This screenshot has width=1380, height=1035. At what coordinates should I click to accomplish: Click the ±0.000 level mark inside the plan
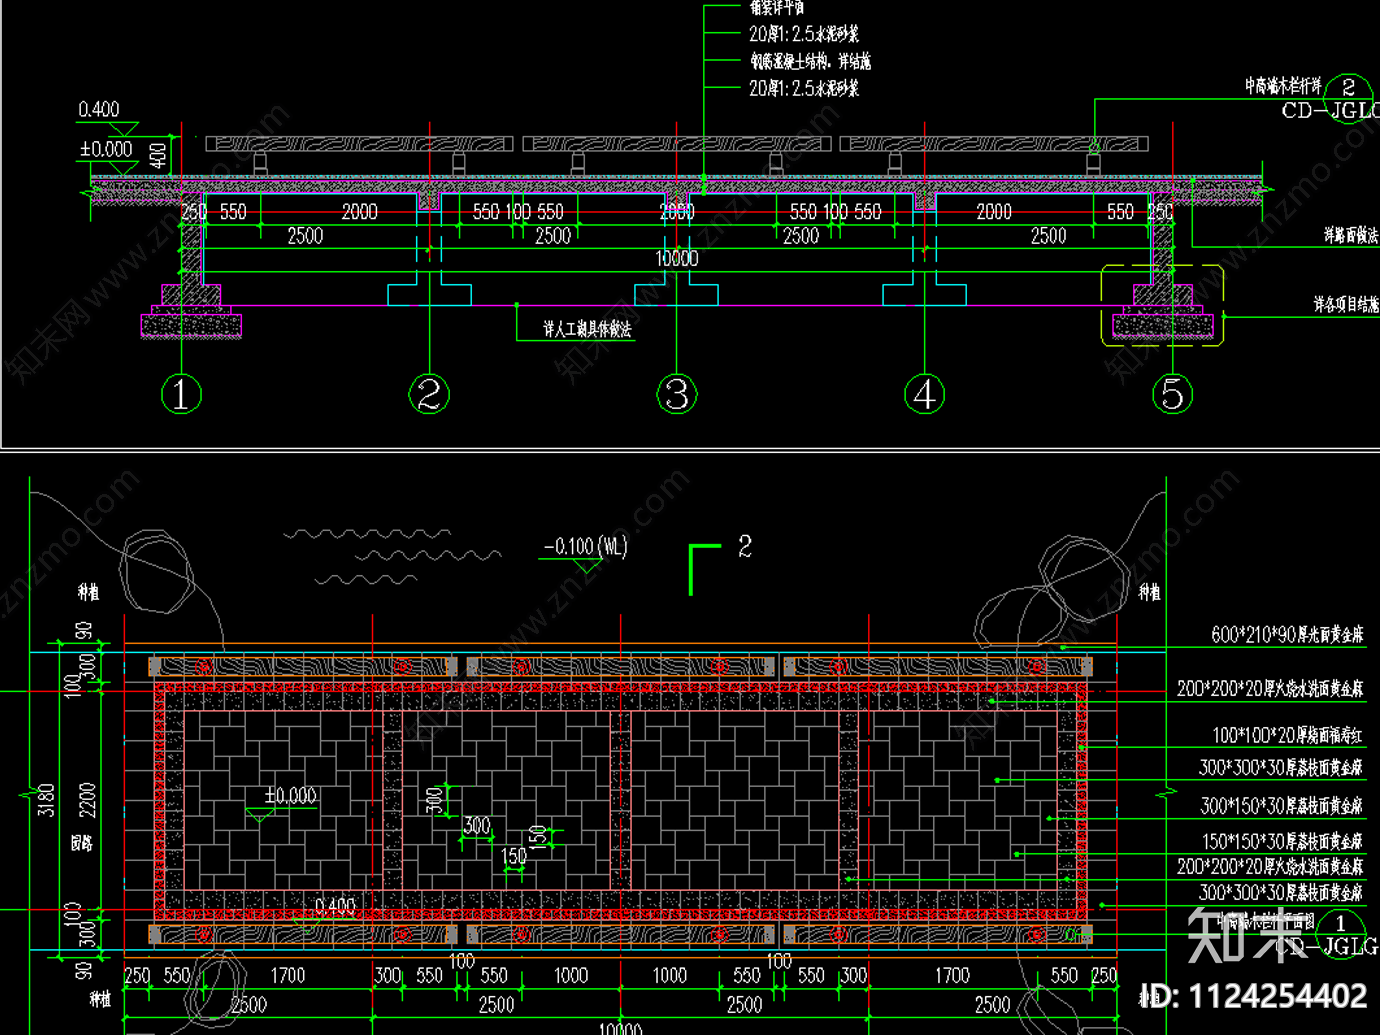(290, 796)
